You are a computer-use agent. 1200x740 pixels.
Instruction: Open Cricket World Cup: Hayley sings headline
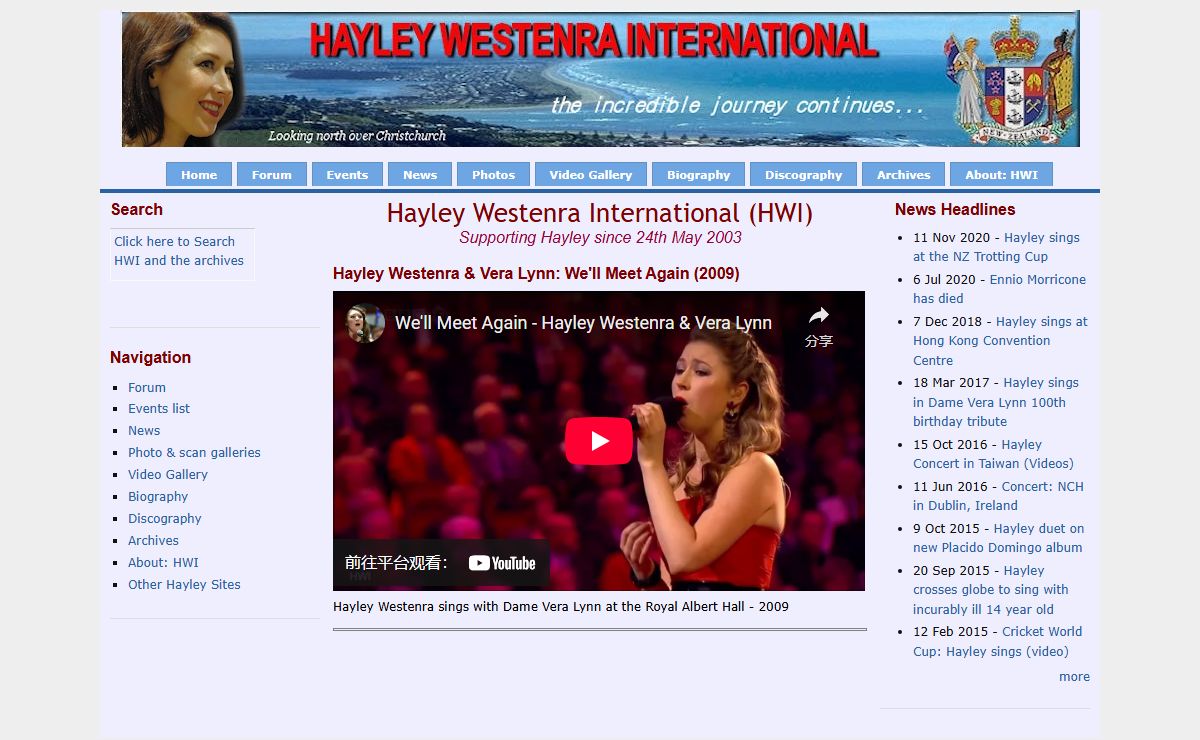[x=997, y=641]
